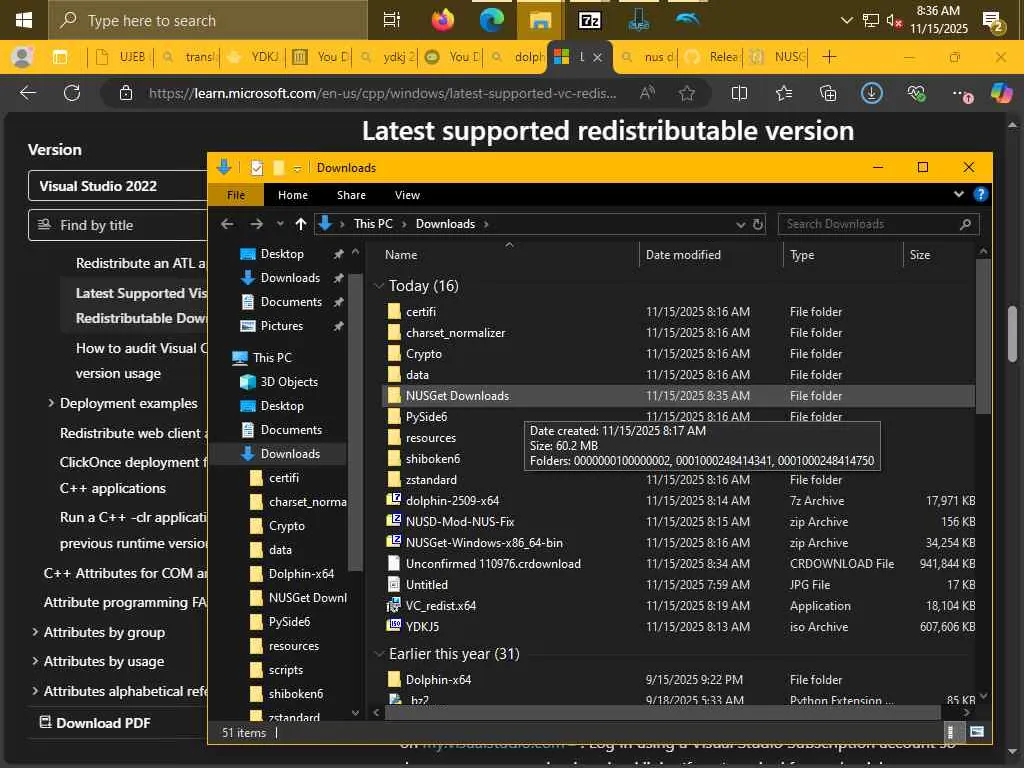Launch Firefox from the taskbar

[442, 20]
